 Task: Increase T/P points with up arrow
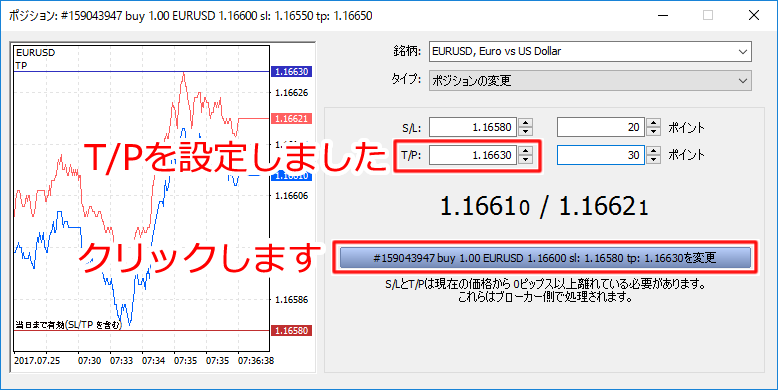[x=654, y=151]
